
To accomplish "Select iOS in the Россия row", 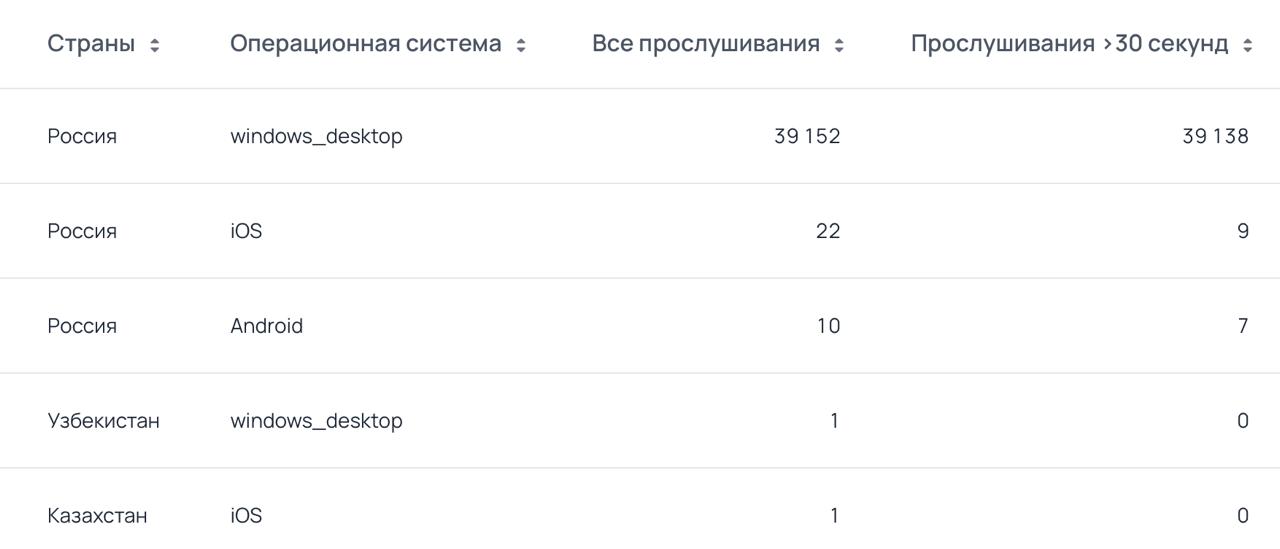I will pos(246,231).
